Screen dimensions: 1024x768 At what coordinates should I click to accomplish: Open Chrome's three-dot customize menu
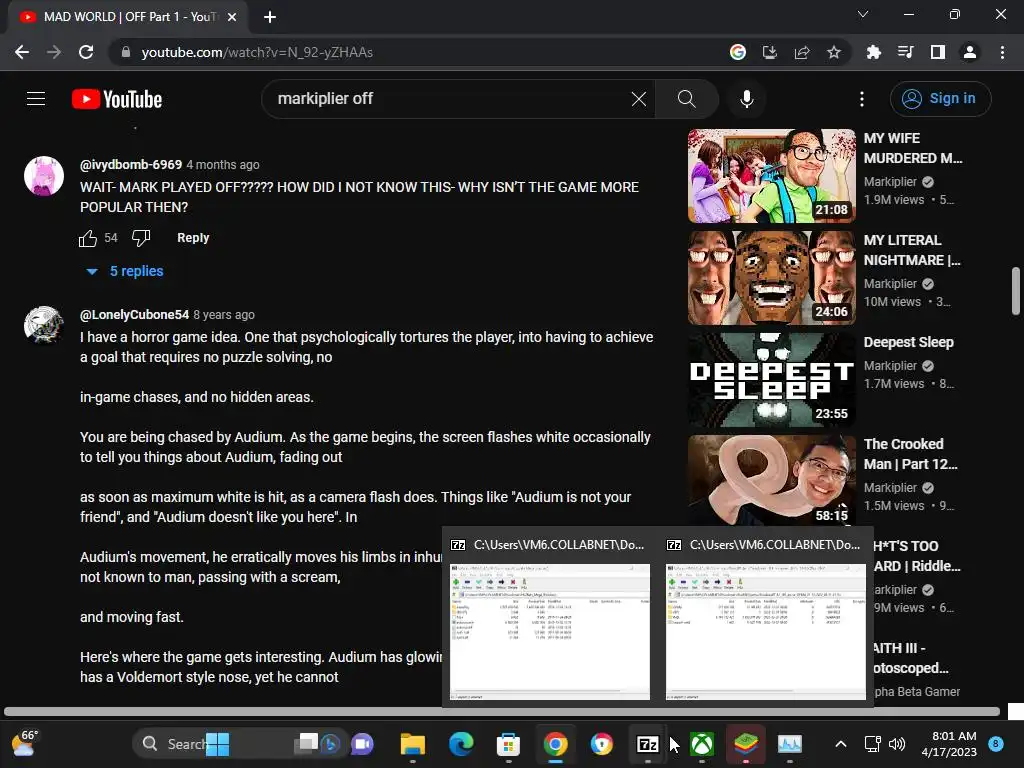(1002, 52)
